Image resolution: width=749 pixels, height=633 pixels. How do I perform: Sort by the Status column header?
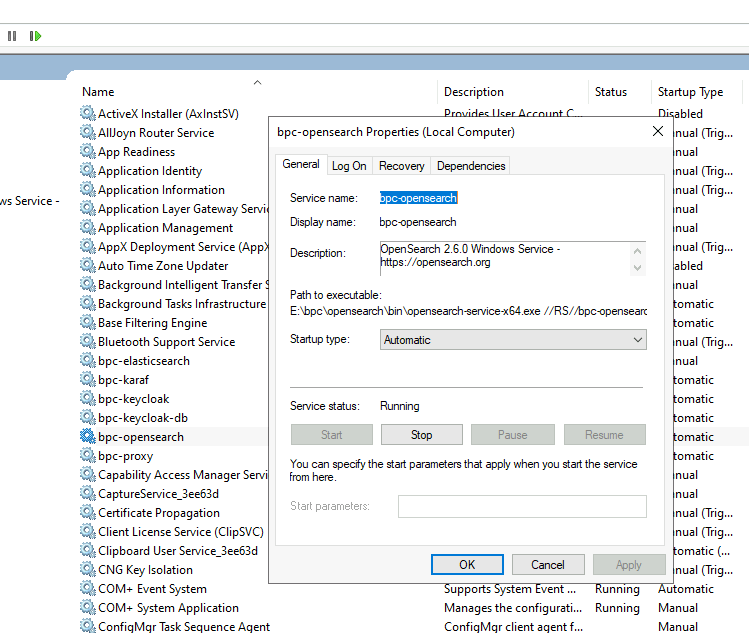[x=620, y=91]
